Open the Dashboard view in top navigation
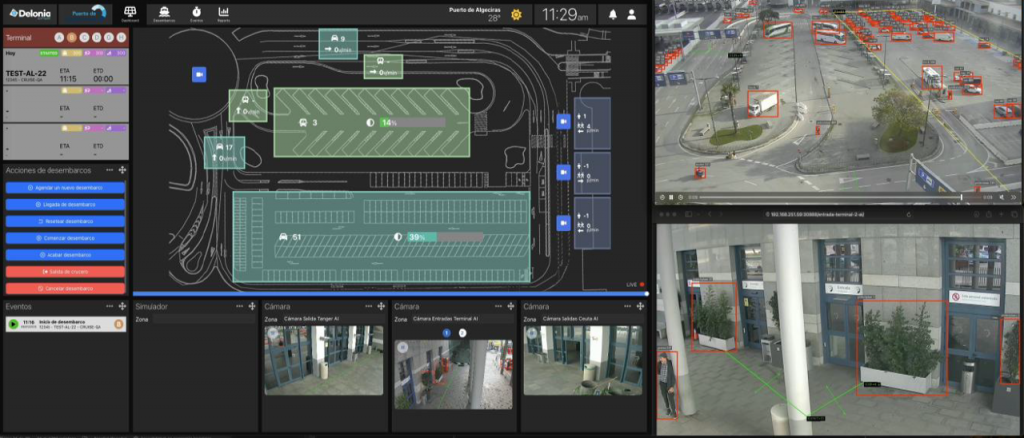This screenshot has width=1024, height=438. pyautogui.click(x=130, y=13)
